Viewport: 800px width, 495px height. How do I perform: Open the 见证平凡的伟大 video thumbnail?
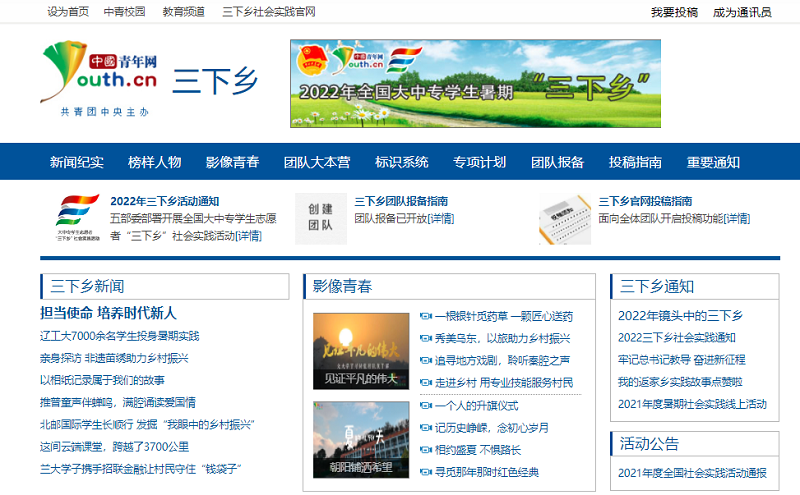[x=361, y=350]
